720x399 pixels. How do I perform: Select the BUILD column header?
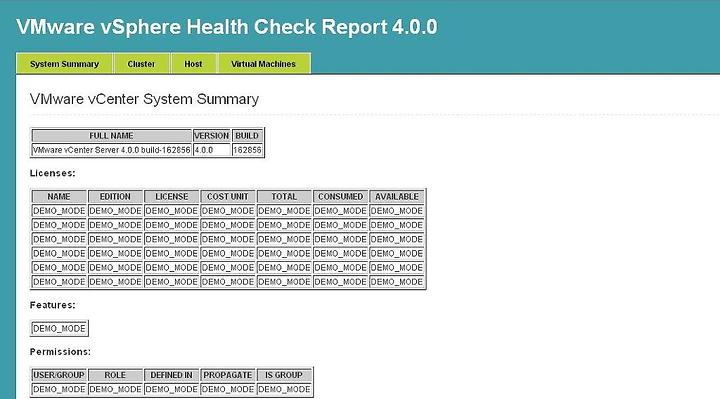pyautogui.click(x=247, y=136)
